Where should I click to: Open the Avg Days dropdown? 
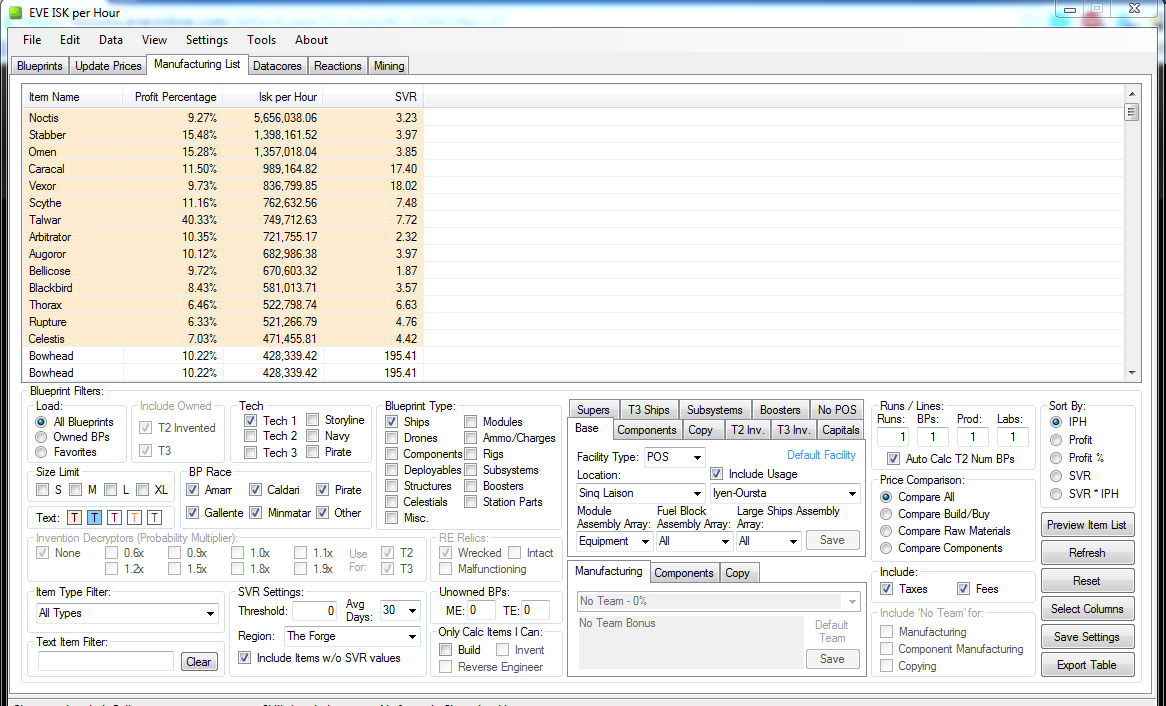[400, 611]
